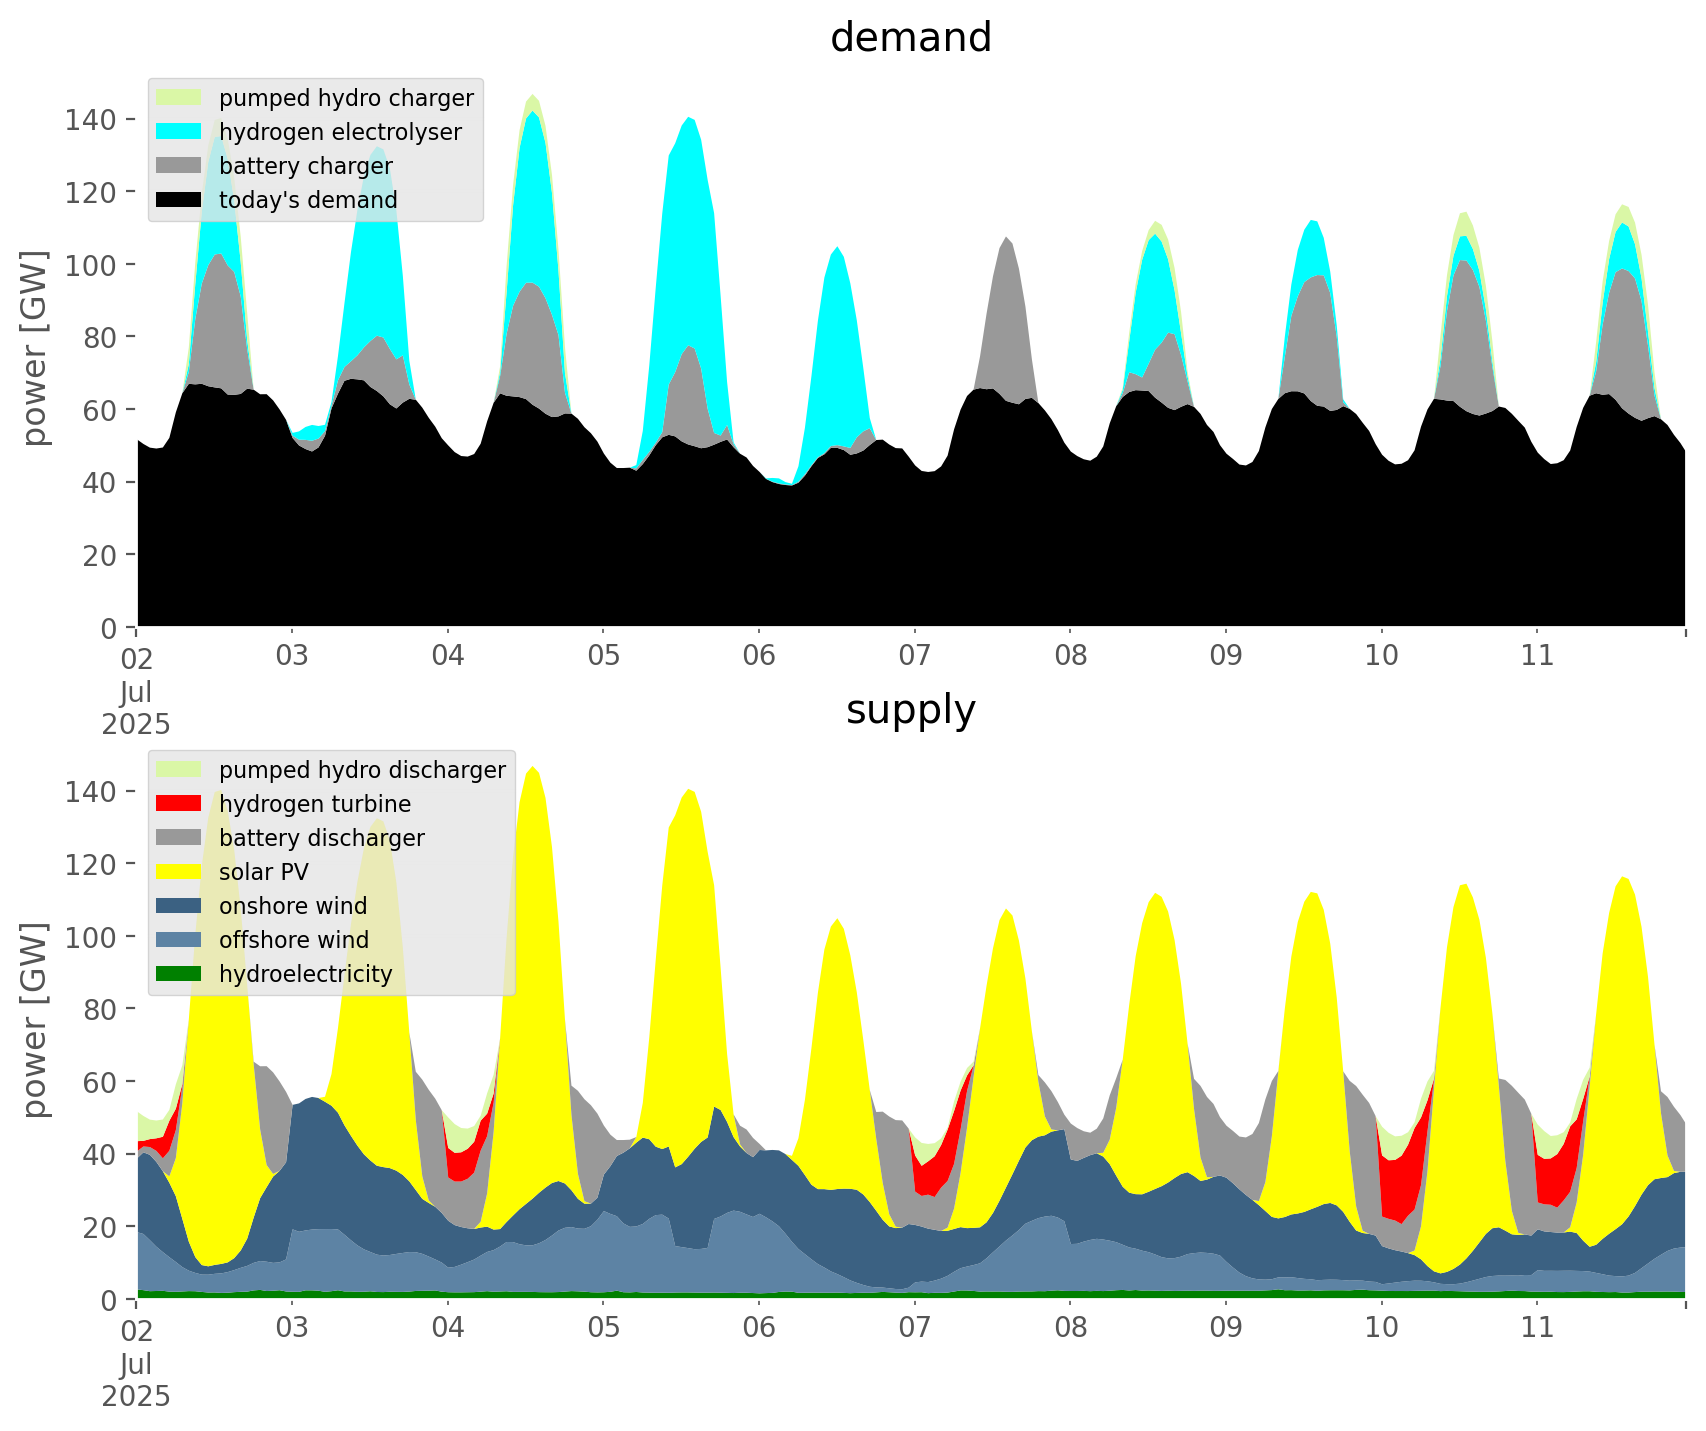Screen dimensions: 1706x1431
Task: Click the yellow solar PV legend swatch
Action: coord(179,872)
